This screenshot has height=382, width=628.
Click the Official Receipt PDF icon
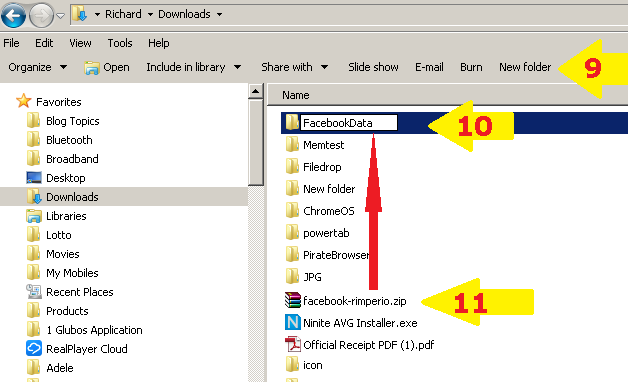(x=292, y=344)
